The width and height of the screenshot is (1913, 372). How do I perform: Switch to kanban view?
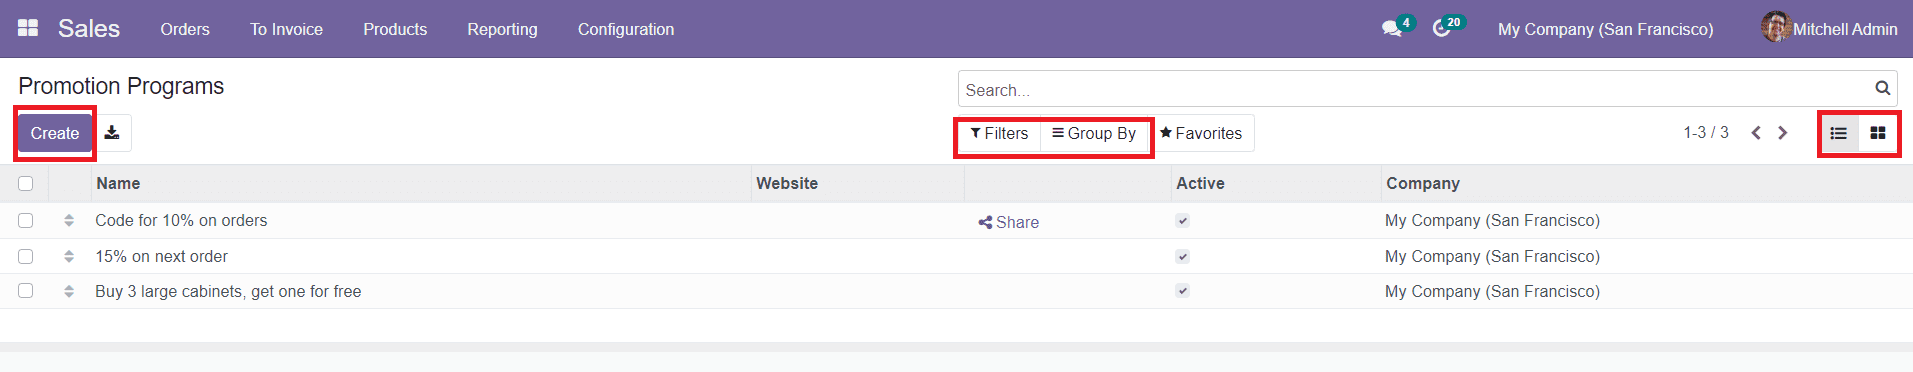pyautogui.click(x=1878, y=133)
